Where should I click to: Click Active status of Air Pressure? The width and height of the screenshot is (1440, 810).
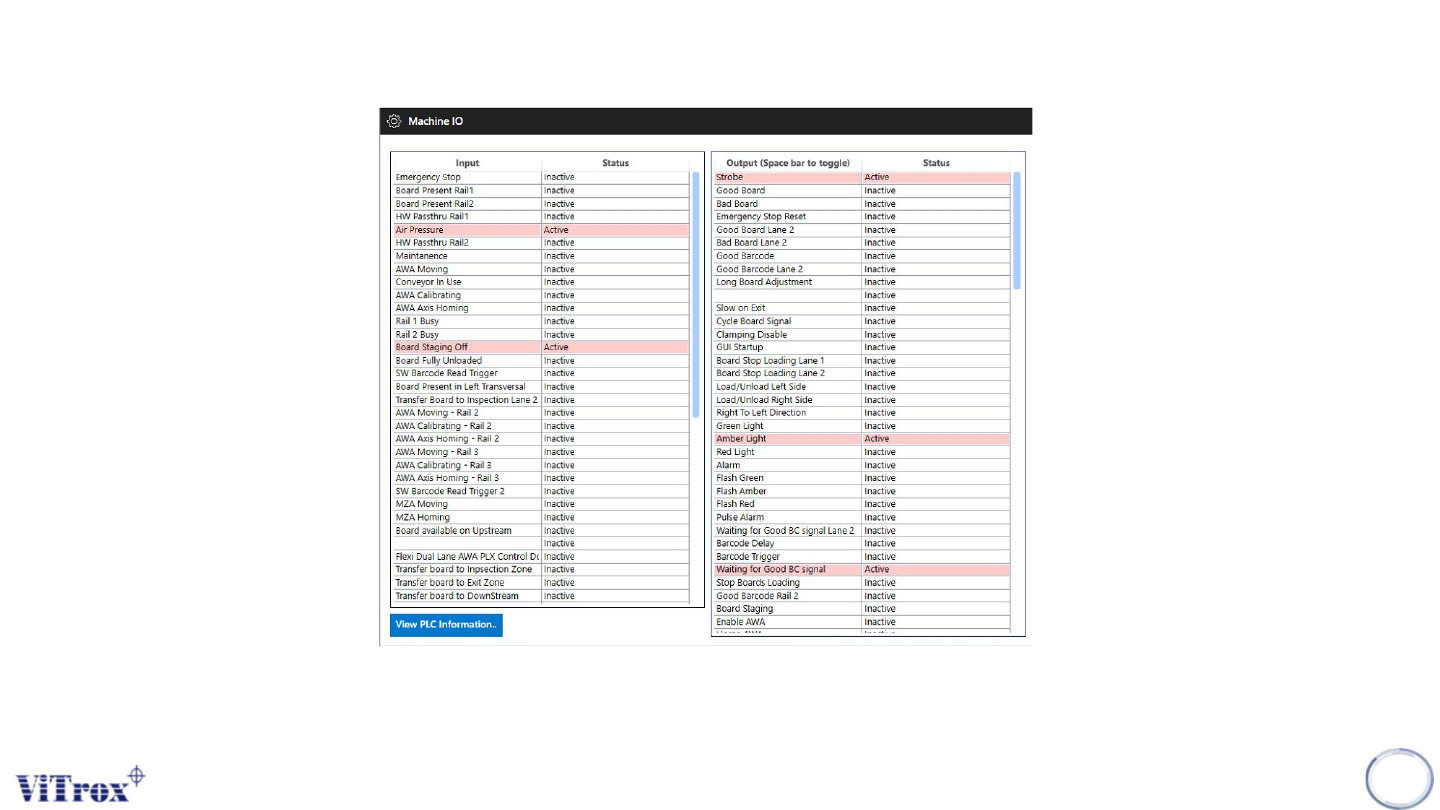(556, 230)
